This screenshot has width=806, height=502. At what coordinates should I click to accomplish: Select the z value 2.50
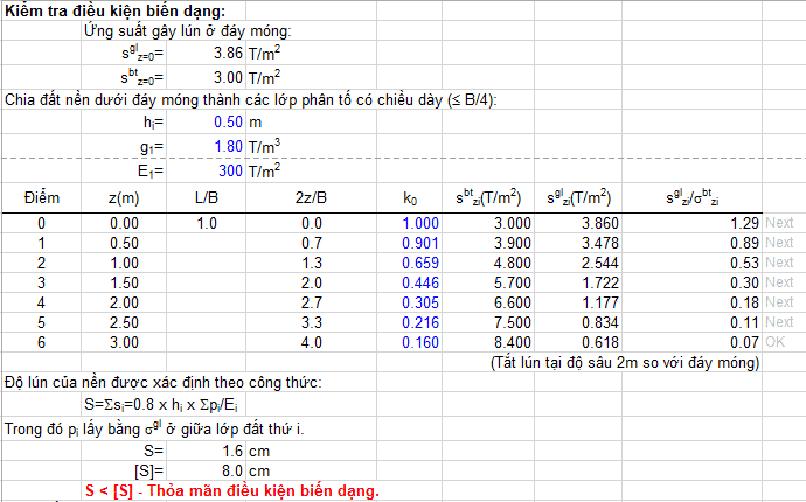(124, 323)
